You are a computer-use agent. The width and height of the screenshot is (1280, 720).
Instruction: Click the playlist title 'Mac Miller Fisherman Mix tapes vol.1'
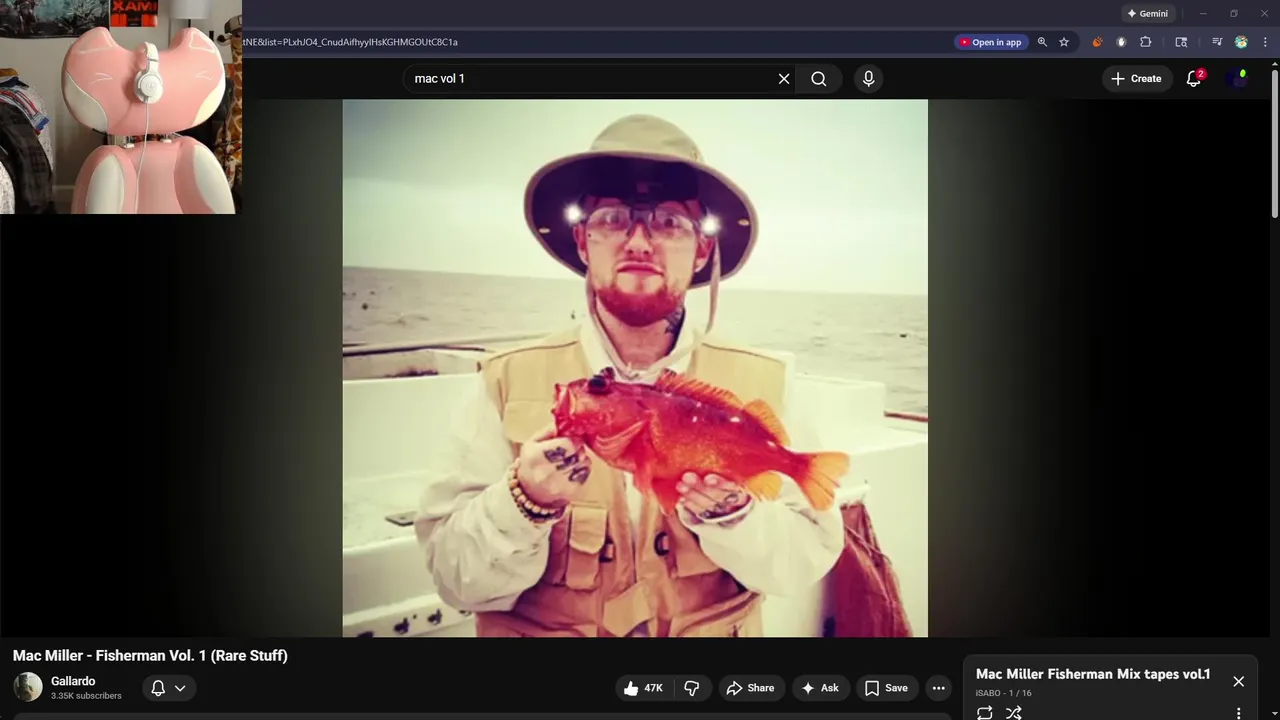pyautogui.click(x=1093, y=674)
